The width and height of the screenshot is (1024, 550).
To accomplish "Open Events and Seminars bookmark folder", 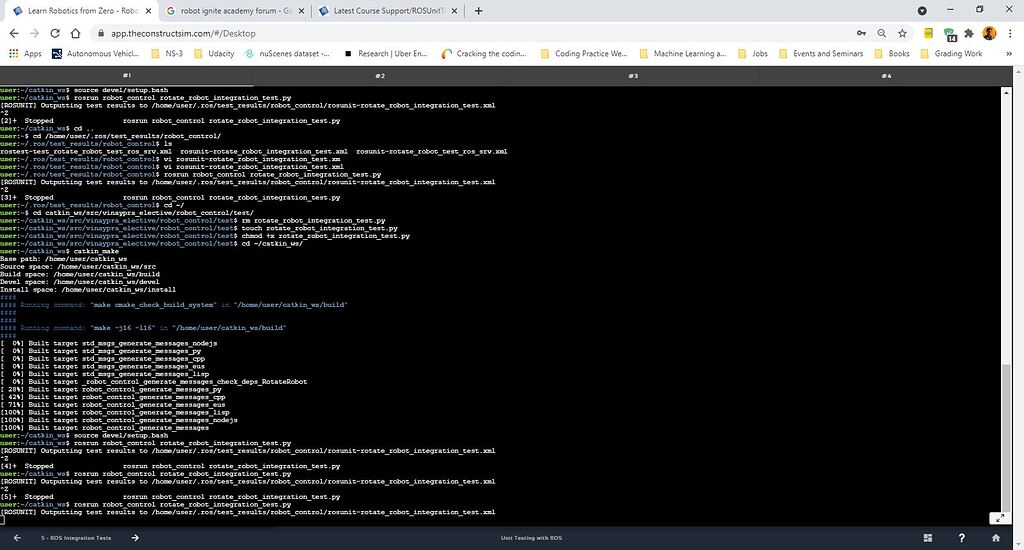I will 821,54.
